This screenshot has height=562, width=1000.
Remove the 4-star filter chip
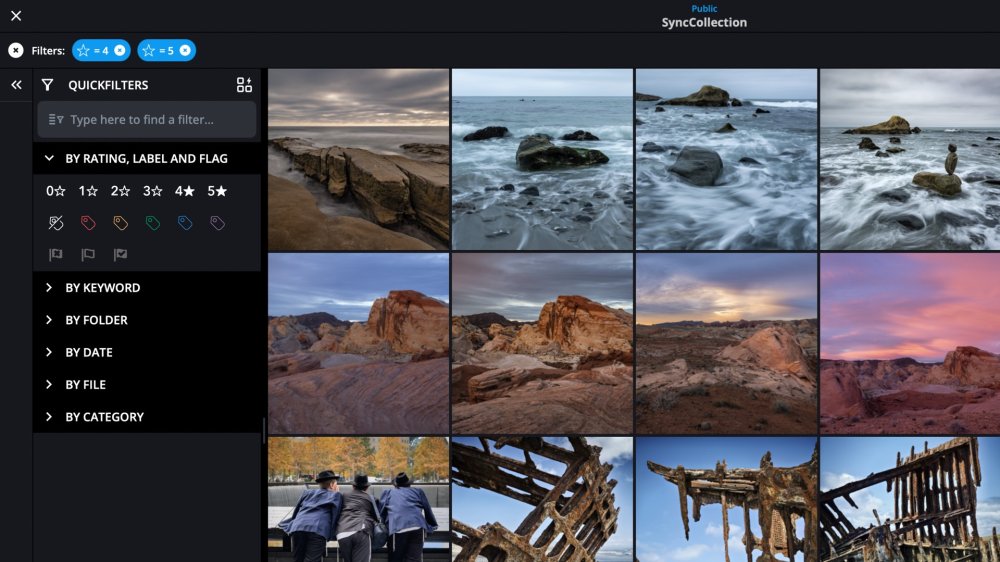[x=119, y=50]
